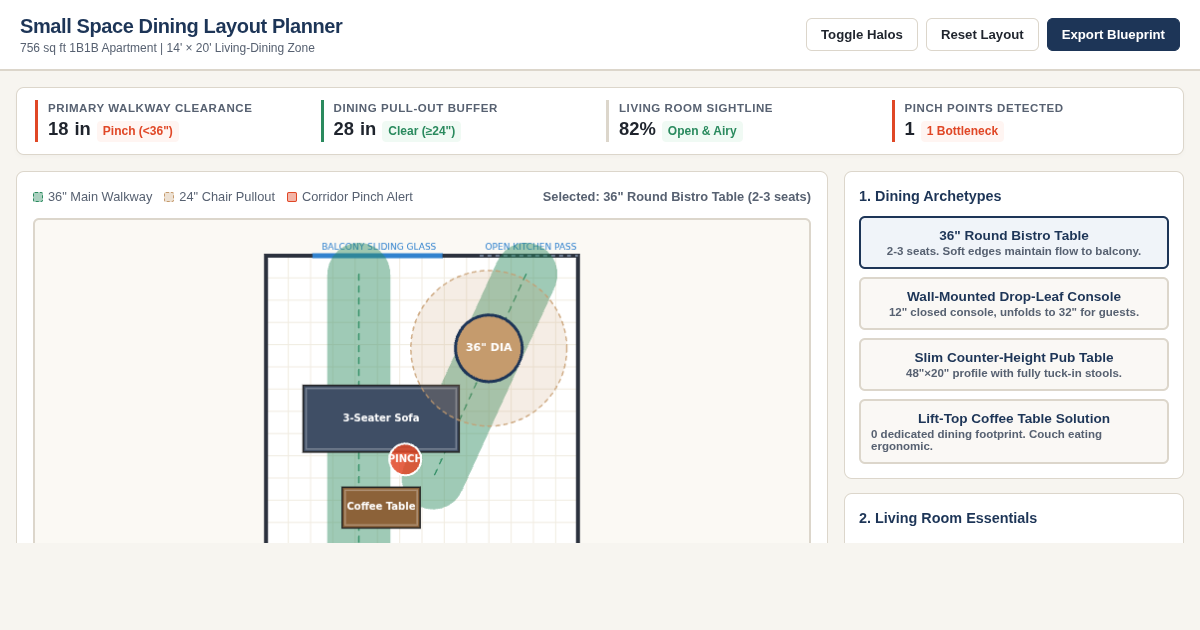Select the 3-Seater Sofa on the floorplan
1200x630 pixels.
(x=381, y=419)
